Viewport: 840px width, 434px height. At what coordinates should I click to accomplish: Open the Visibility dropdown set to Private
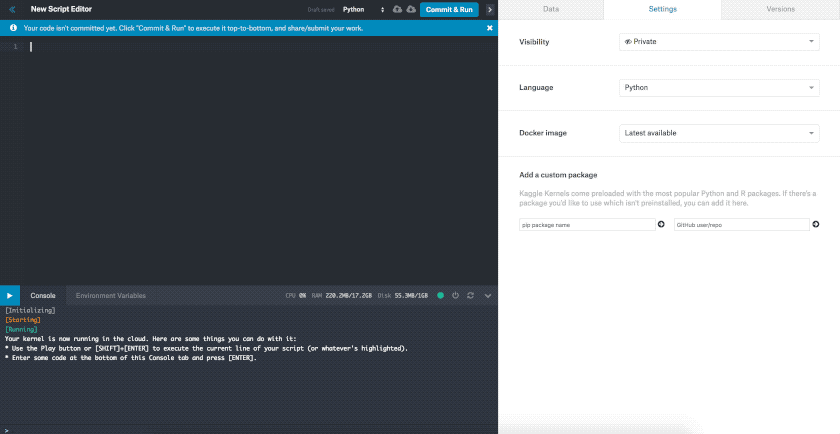(x=719, y=42)
